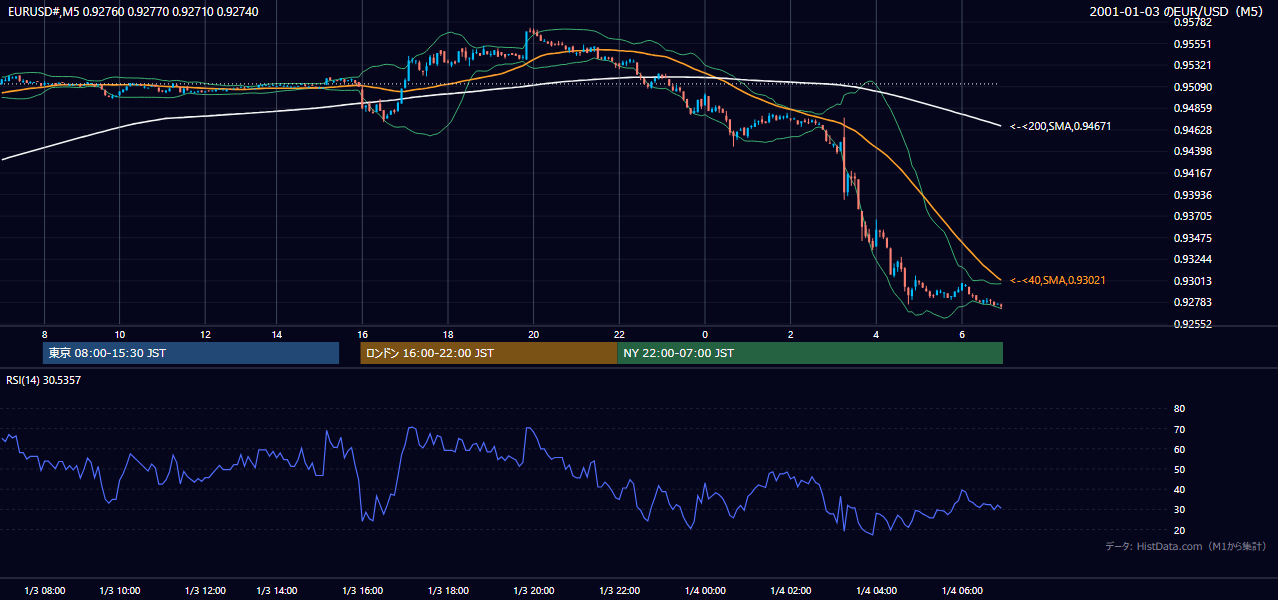Screen dimensions: 1278x600
Task: Click hour label 10 under the price chart
Action: tap(120, 334)
